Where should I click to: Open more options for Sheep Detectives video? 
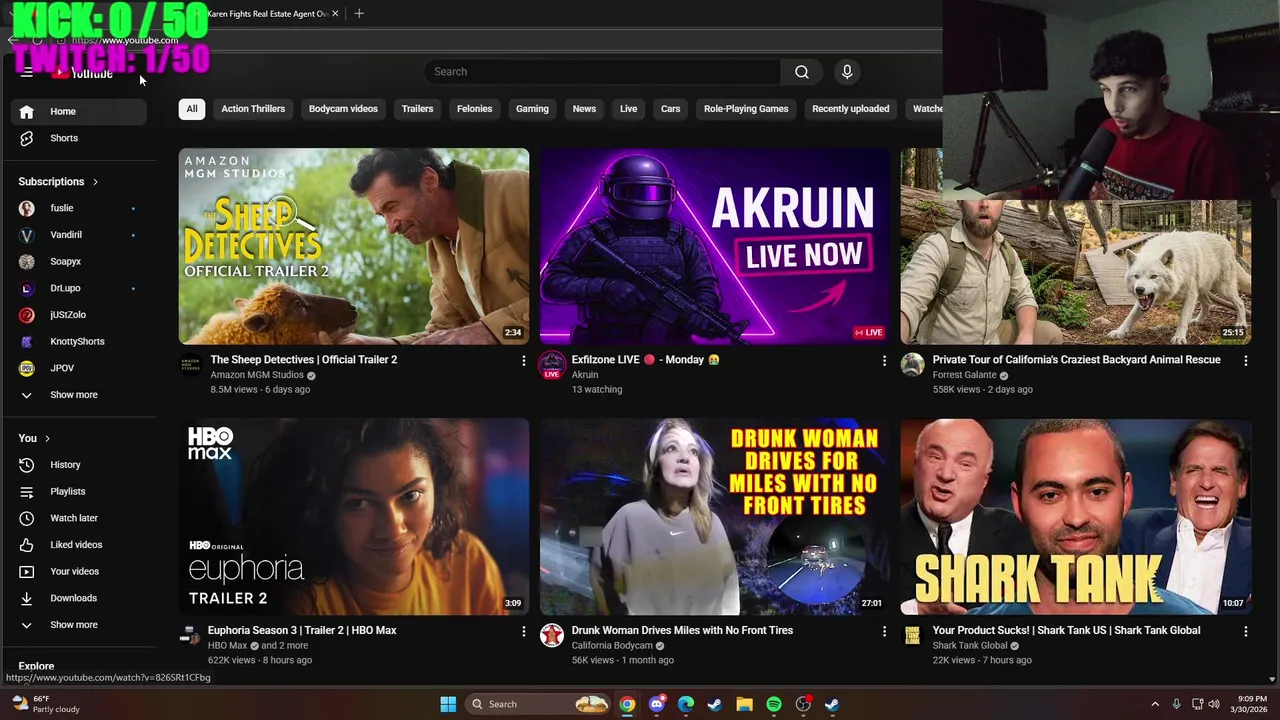click(x=523, y=360)
